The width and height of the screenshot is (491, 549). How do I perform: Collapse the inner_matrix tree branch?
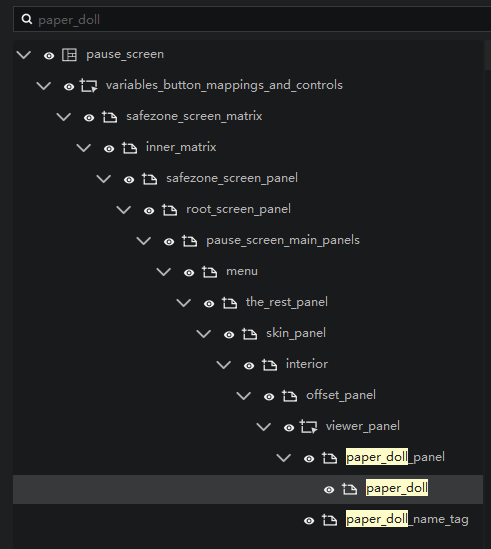pyautogui.click(x=84, y=148)
